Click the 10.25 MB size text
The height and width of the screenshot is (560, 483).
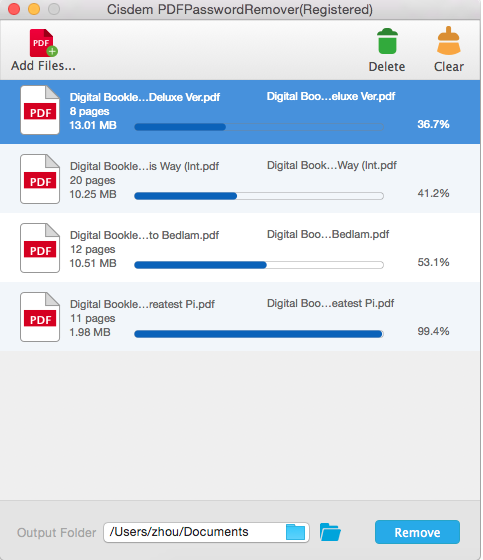93,194
